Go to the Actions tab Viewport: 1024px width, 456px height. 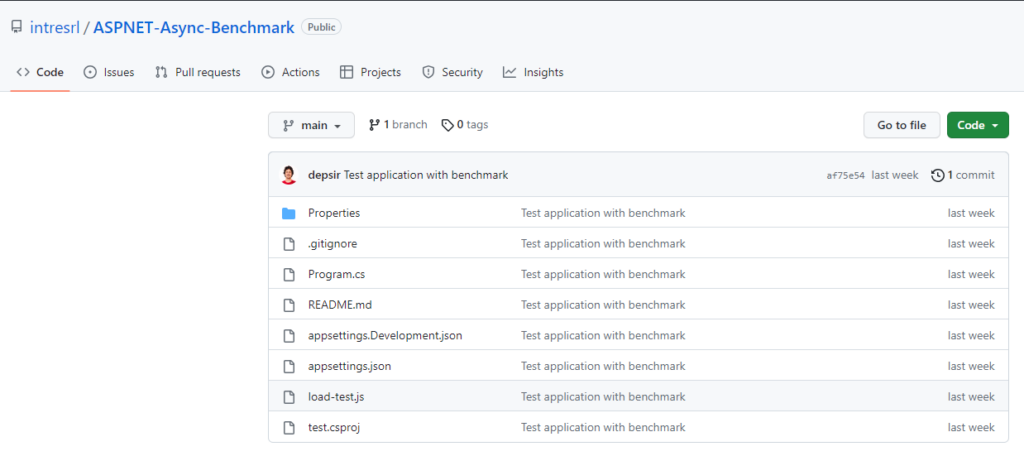click(291, 73)
